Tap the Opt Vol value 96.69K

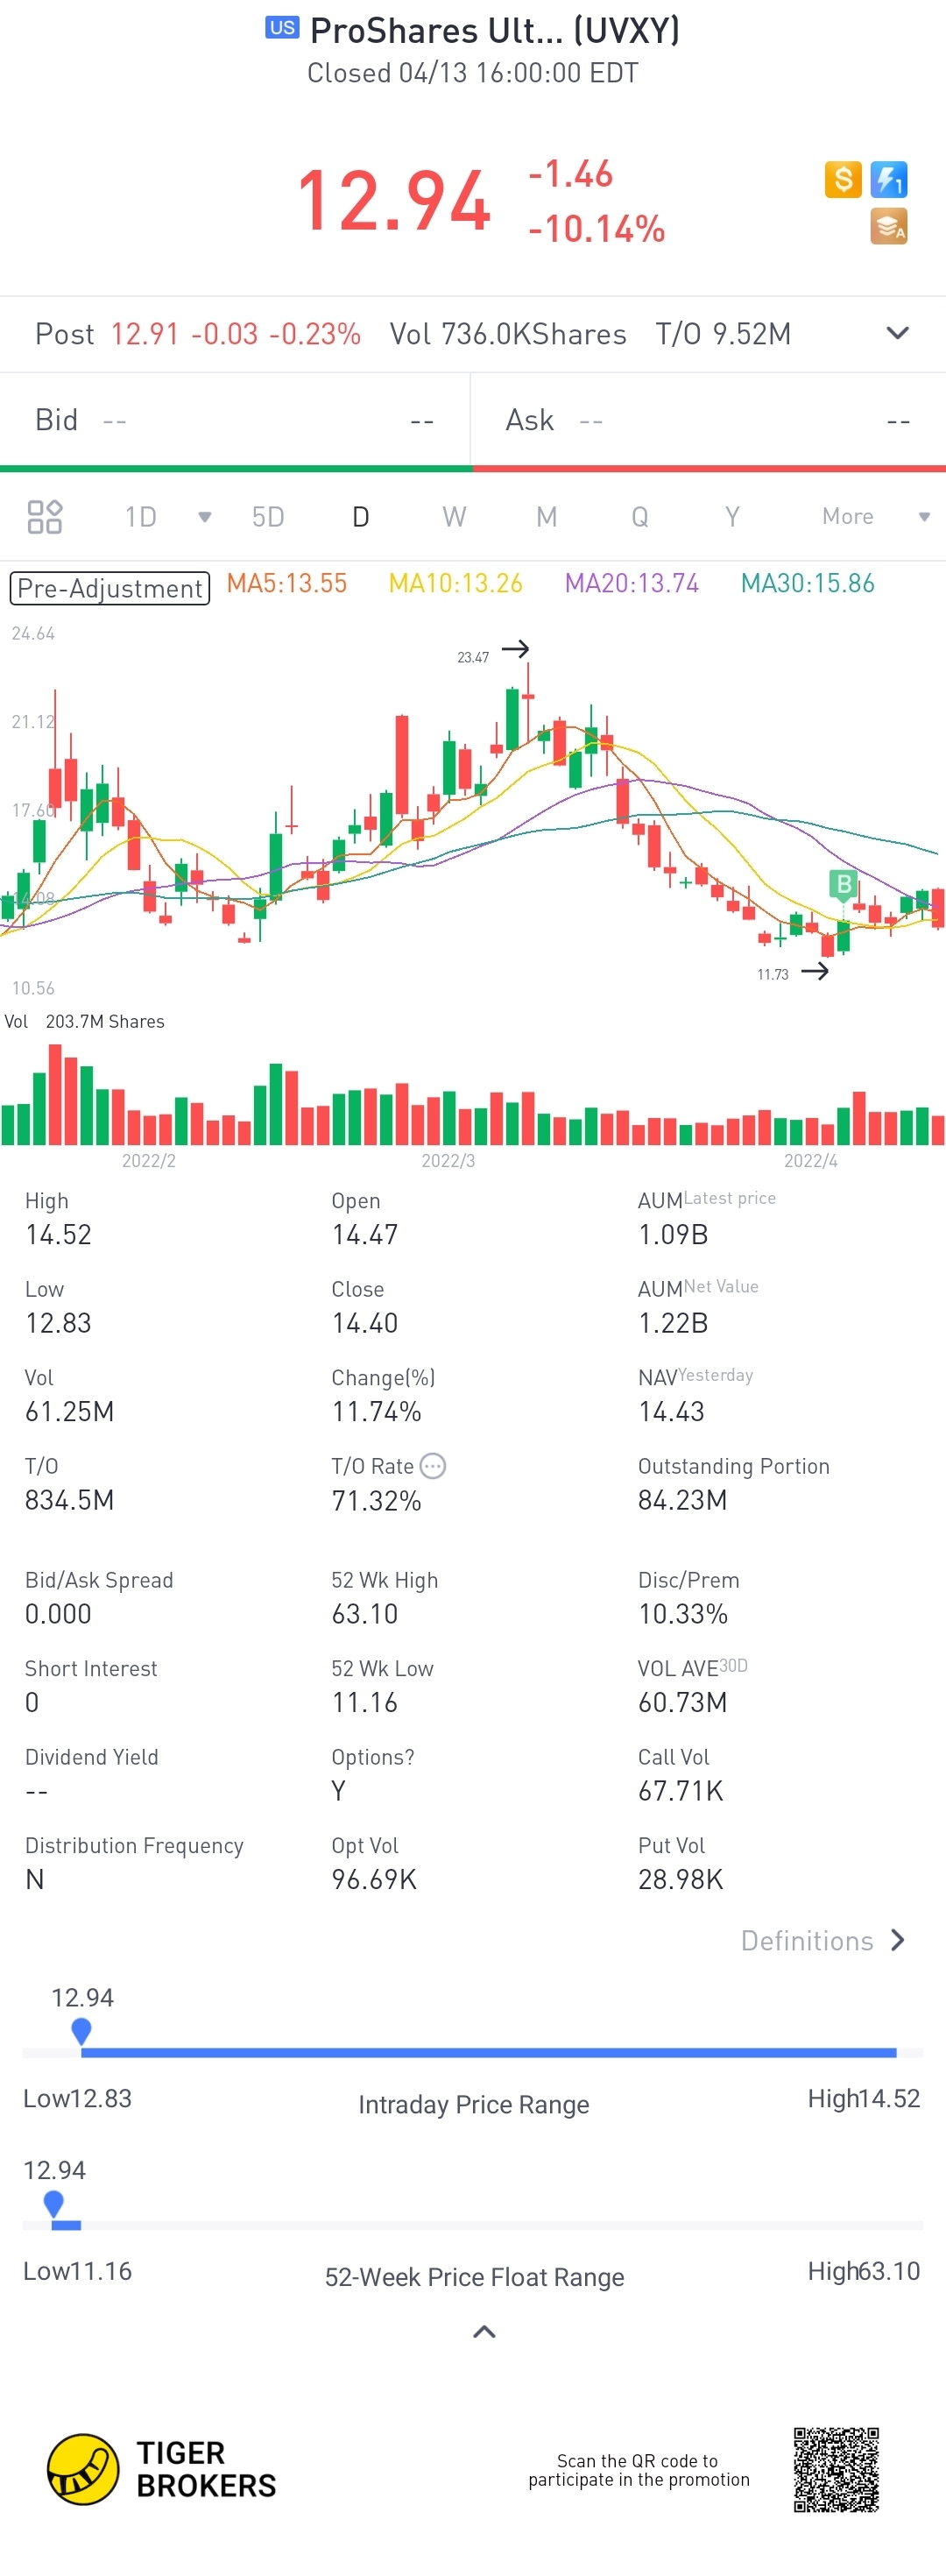(374, 1879)
